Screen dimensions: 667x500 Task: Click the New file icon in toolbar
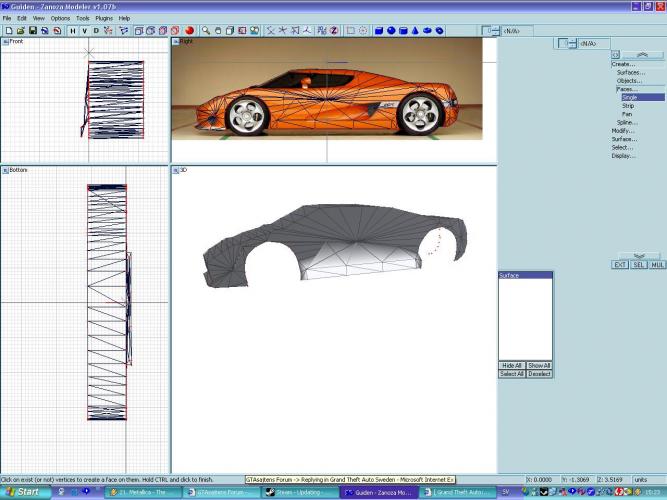[8, 31]
